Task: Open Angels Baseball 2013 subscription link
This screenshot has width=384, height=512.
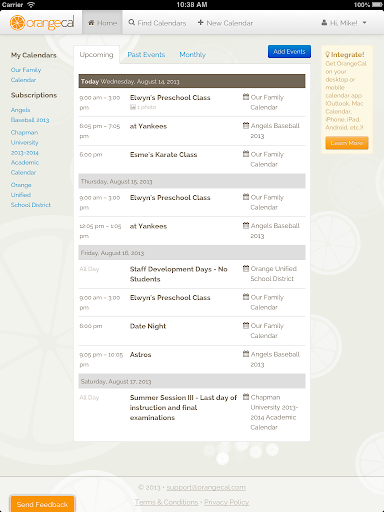Action: tap(30, 115)
